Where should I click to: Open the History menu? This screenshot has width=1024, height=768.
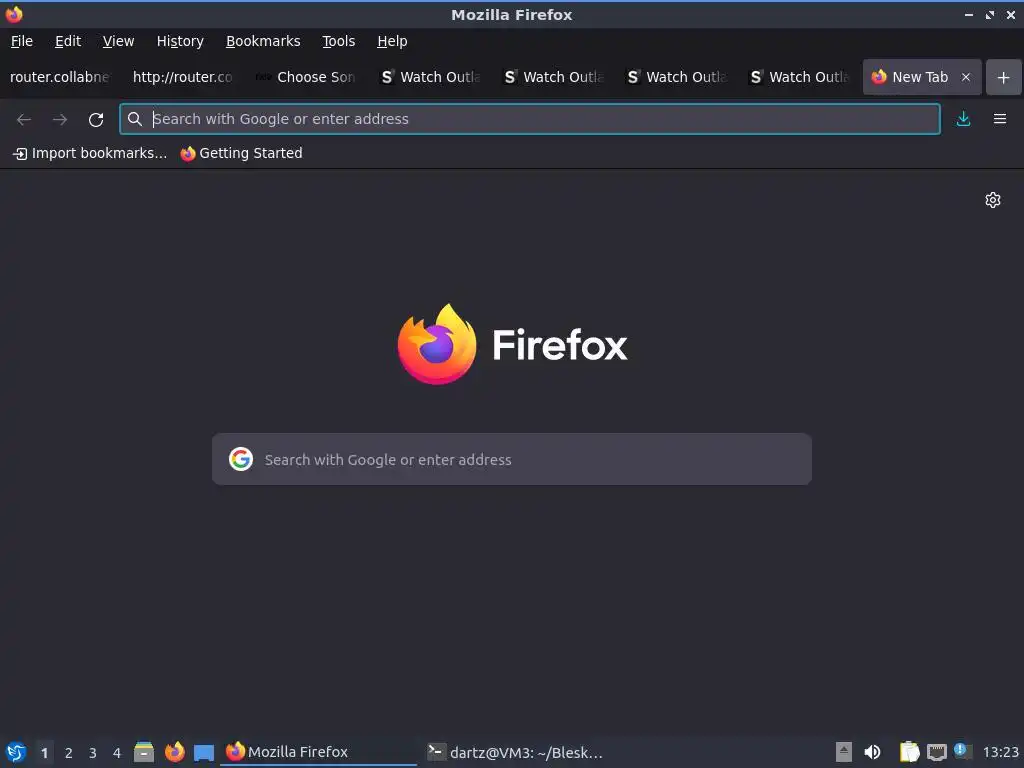tap(180, 41)
